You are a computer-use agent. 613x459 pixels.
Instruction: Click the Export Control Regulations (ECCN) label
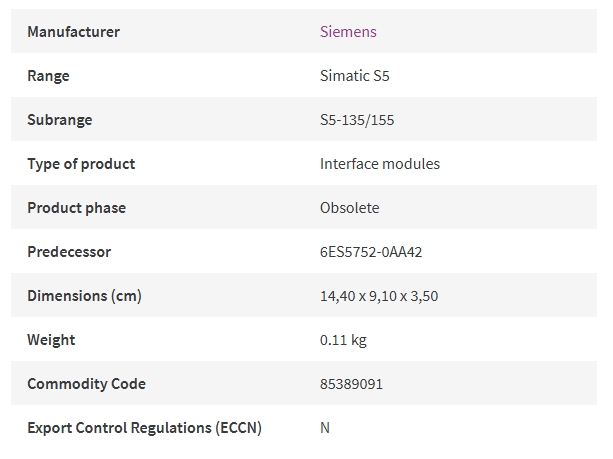(x=144, y=428)
